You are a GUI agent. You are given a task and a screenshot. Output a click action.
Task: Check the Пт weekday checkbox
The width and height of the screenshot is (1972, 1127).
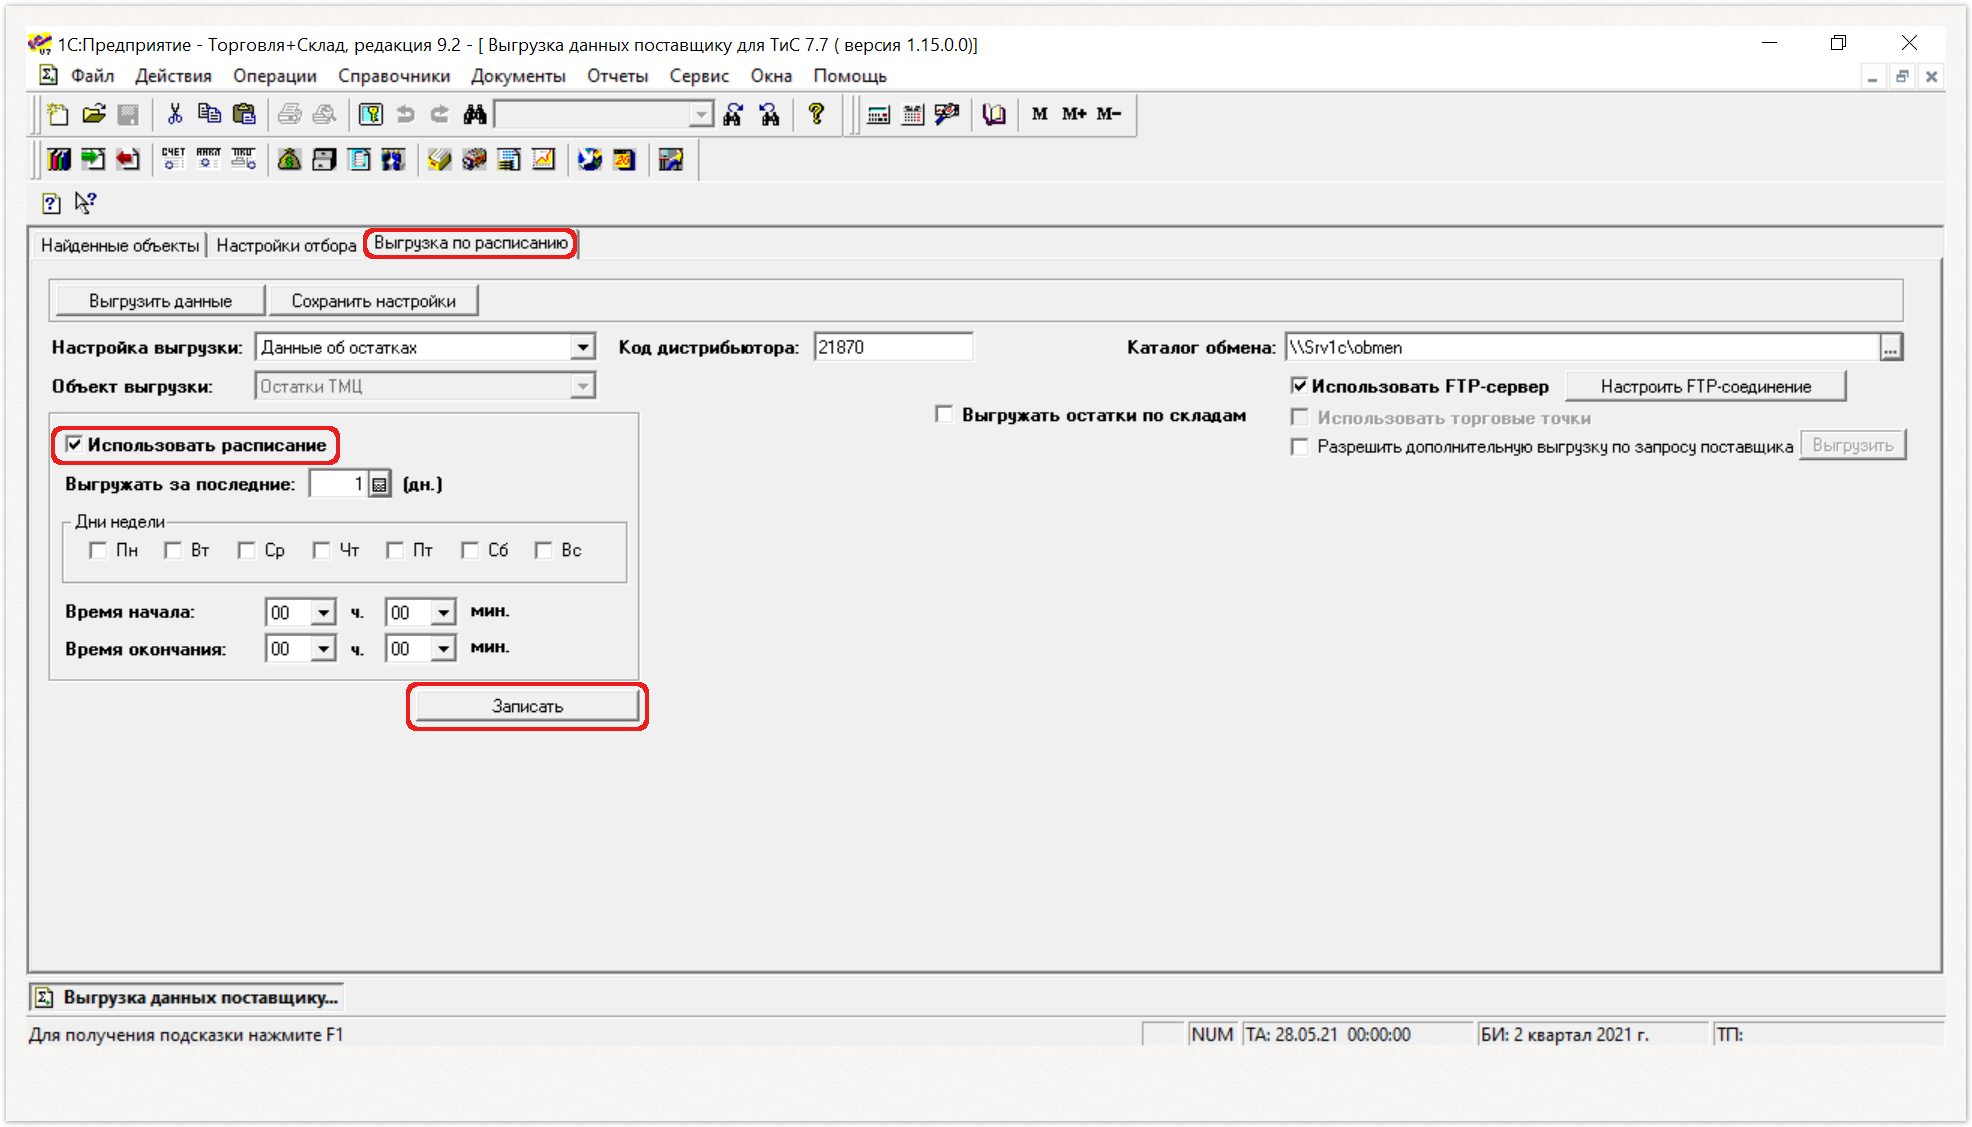(395, 550)
